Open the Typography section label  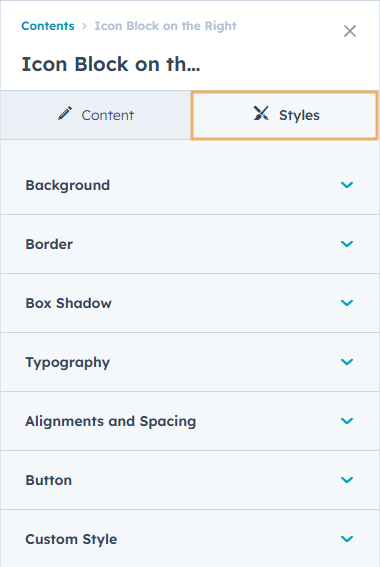coord(68,362)
